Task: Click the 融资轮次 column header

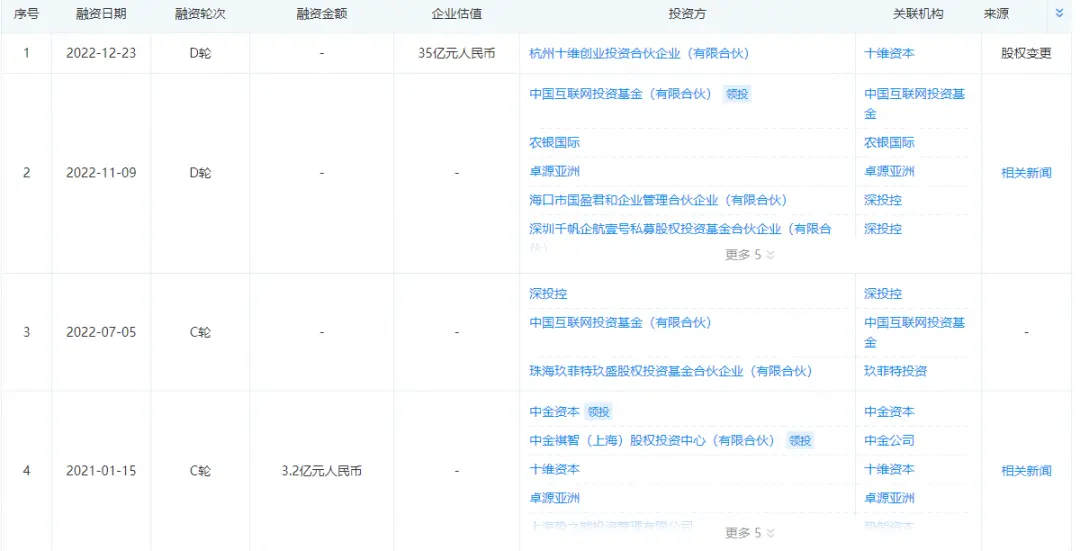Action: pos(200,14)
